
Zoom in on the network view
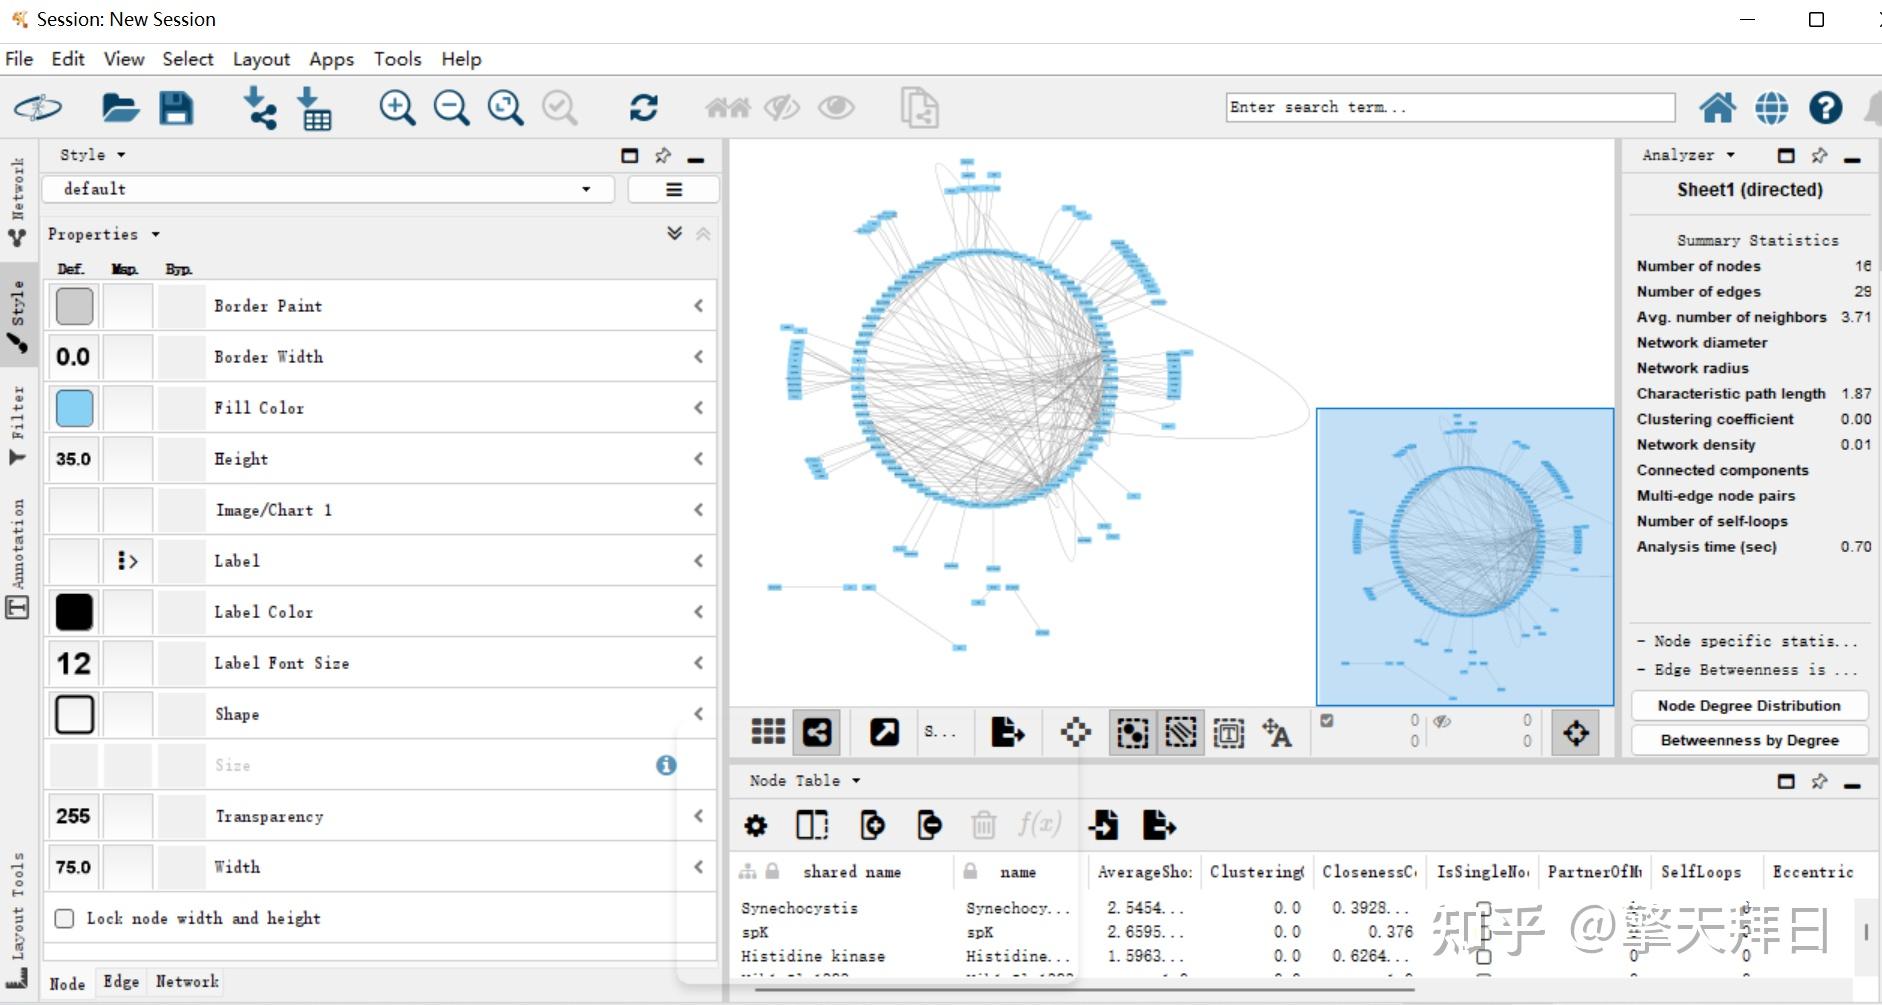click(397, 108)
